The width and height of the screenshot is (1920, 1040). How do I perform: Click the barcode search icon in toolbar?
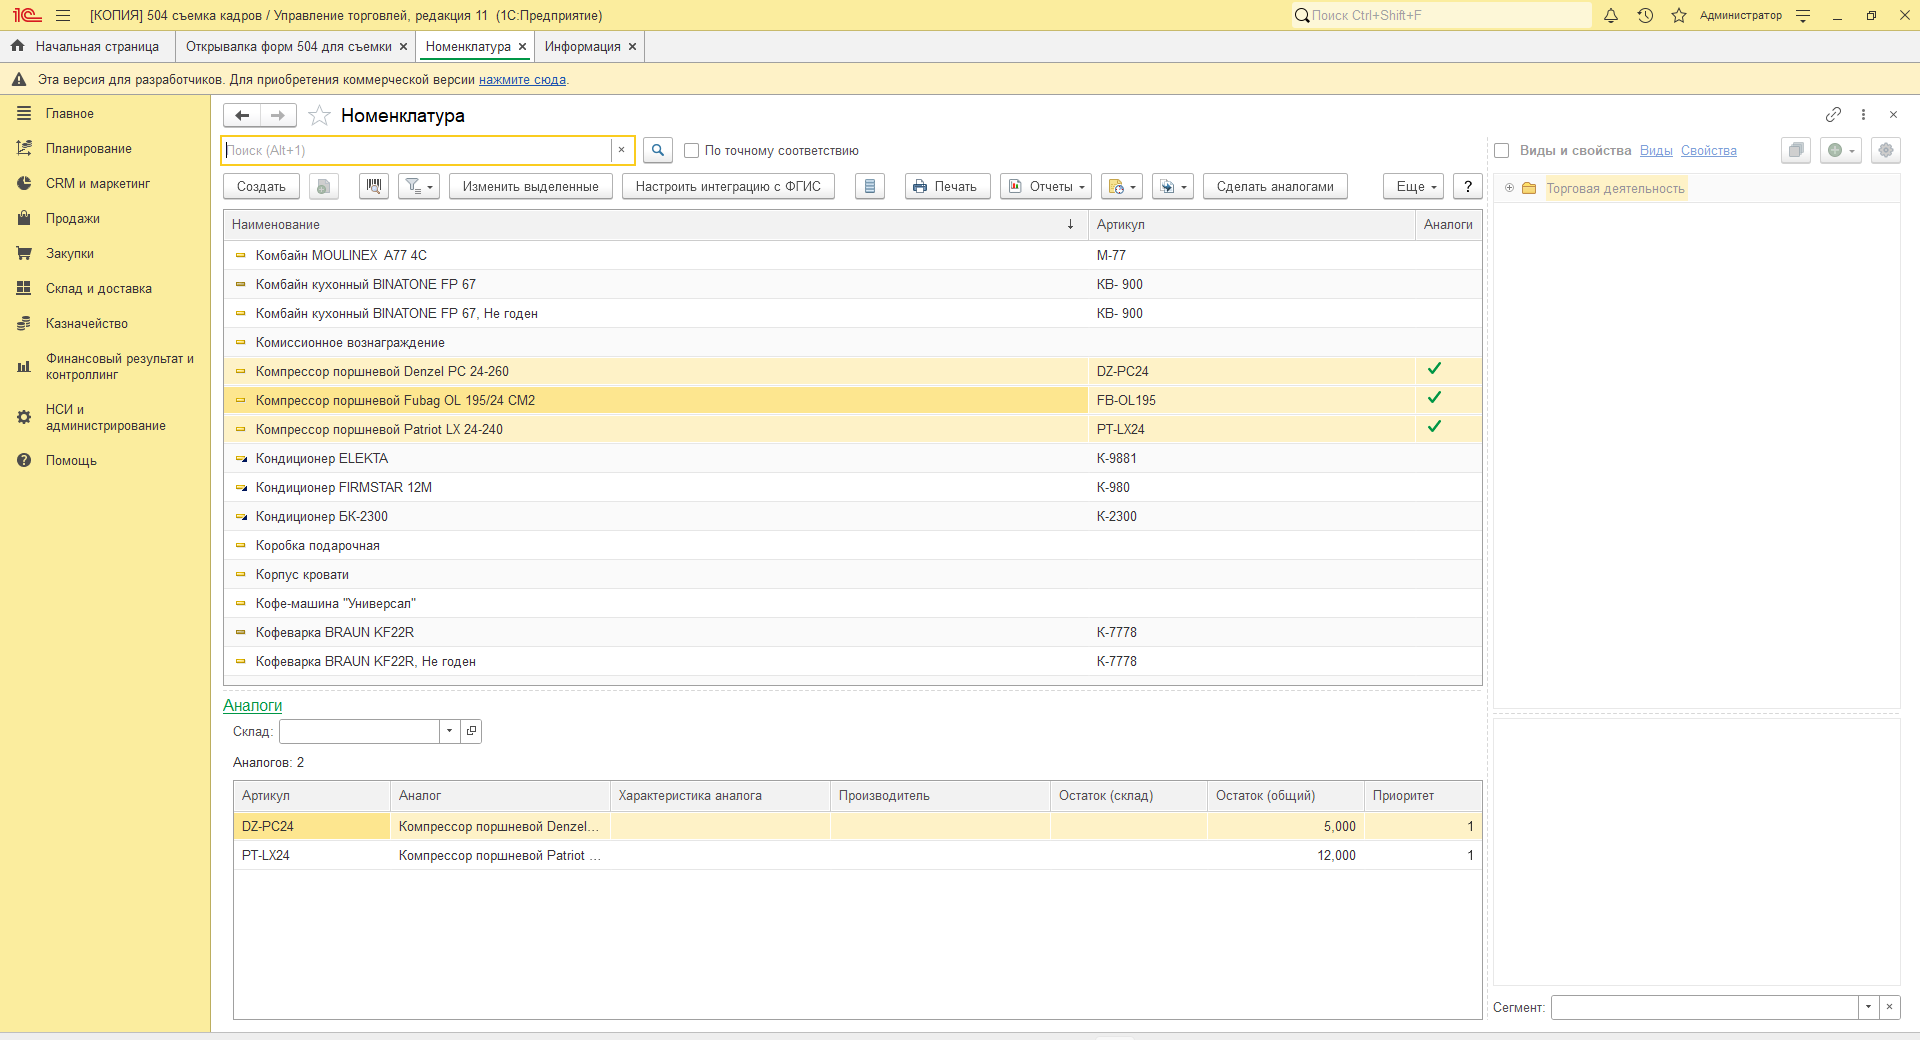point(374,186)
